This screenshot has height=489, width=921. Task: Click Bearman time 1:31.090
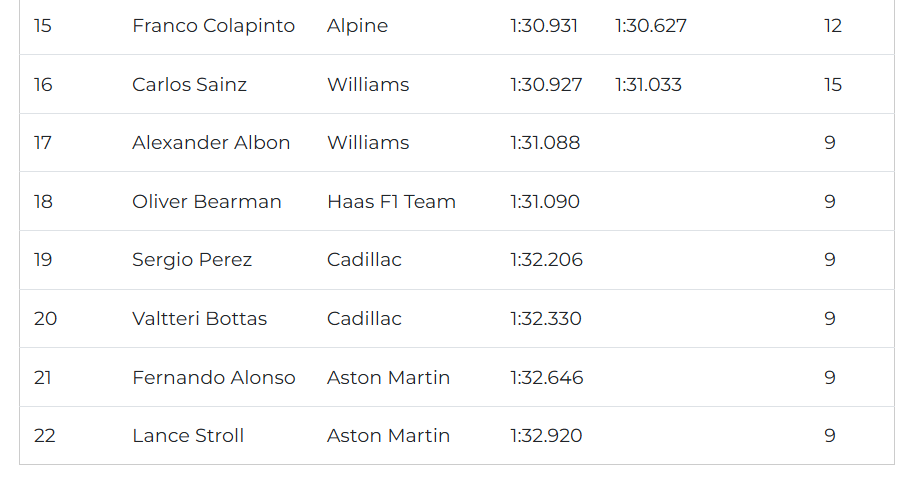point(545,202)
